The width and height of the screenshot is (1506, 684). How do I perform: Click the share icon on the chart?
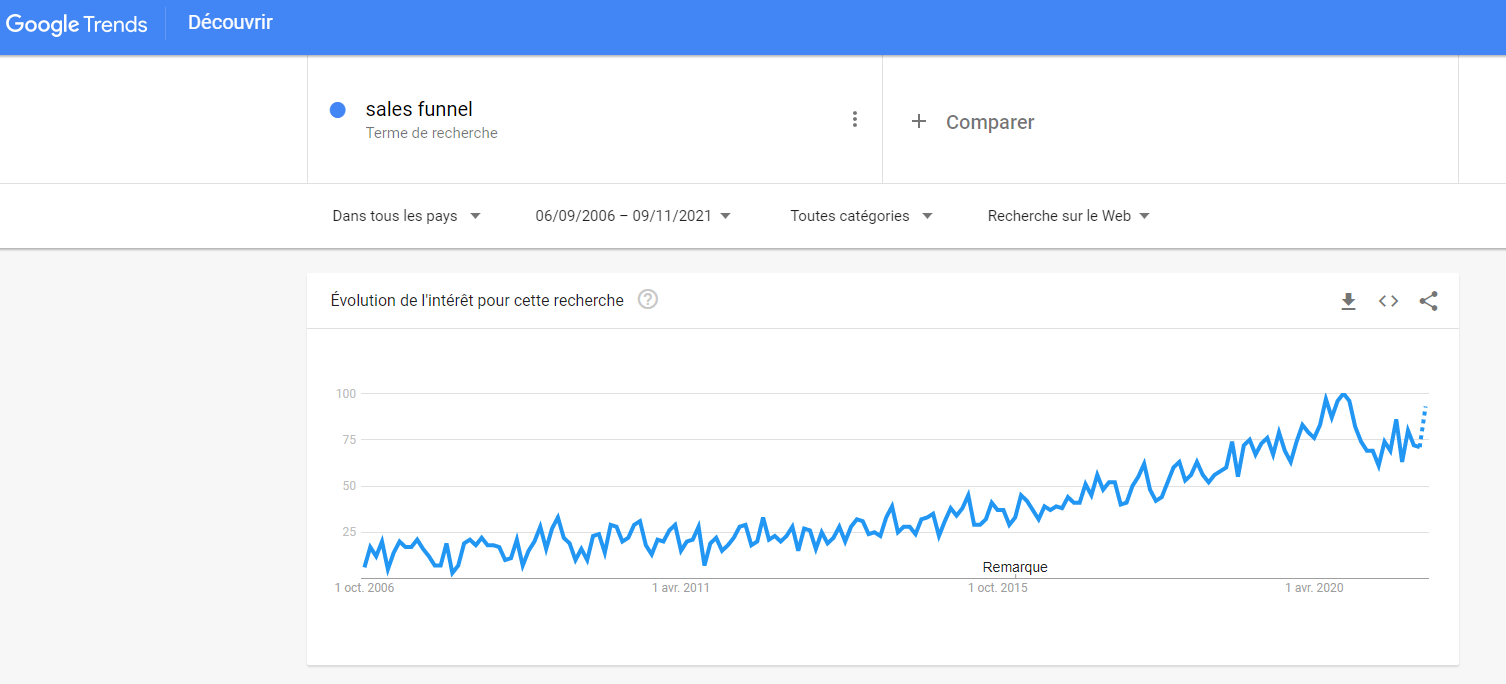pos(1428,301)
